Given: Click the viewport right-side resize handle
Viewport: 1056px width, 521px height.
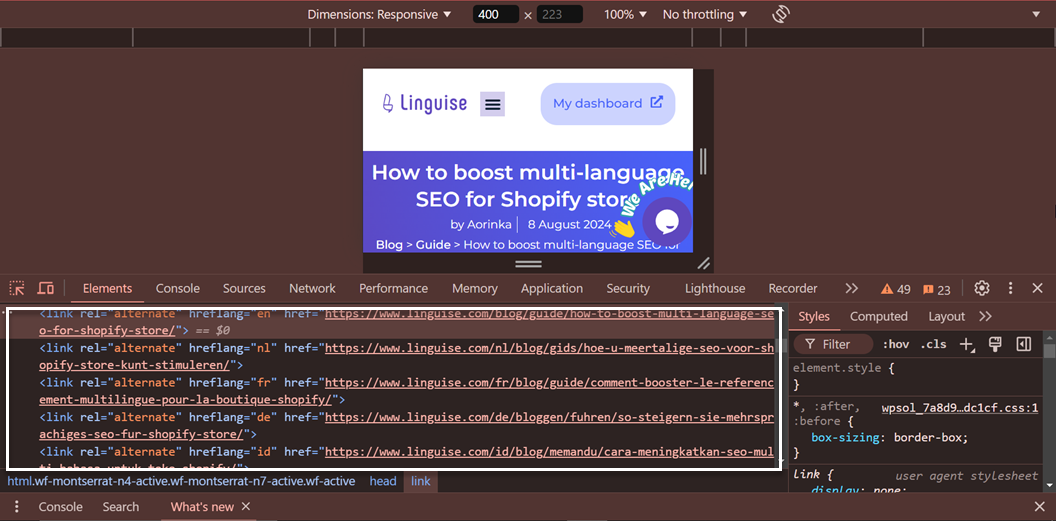Looking at the screenshot, I should click(703, 162).
